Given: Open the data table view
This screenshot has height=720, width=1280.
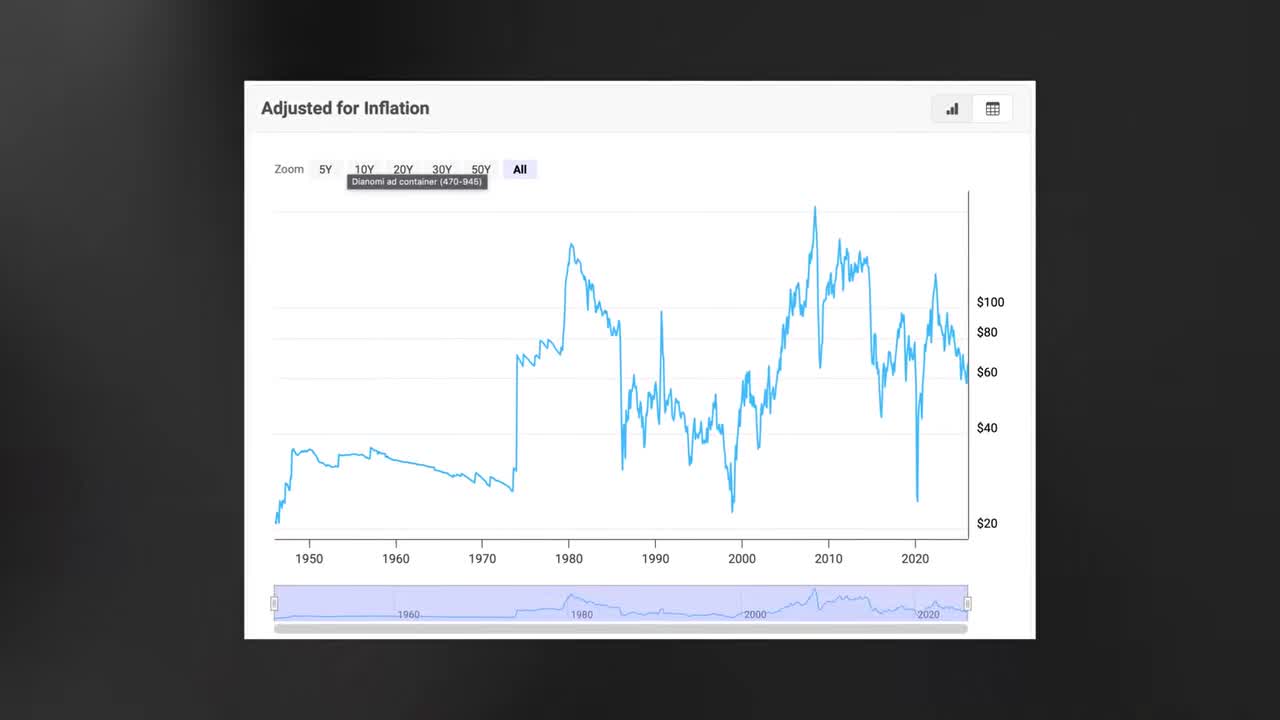Looking at the screenshot, I should [992, 109].
